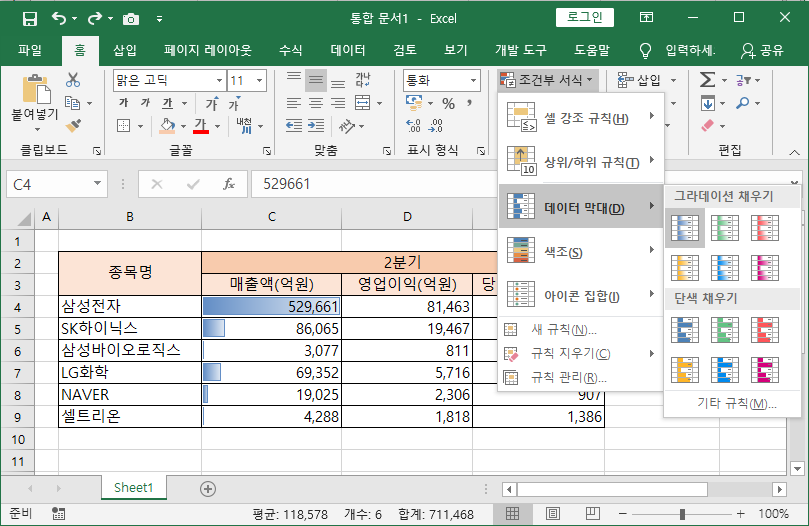Toggle italic formatting button
Screen dimensions: 809x526
[x=145, y=103]
